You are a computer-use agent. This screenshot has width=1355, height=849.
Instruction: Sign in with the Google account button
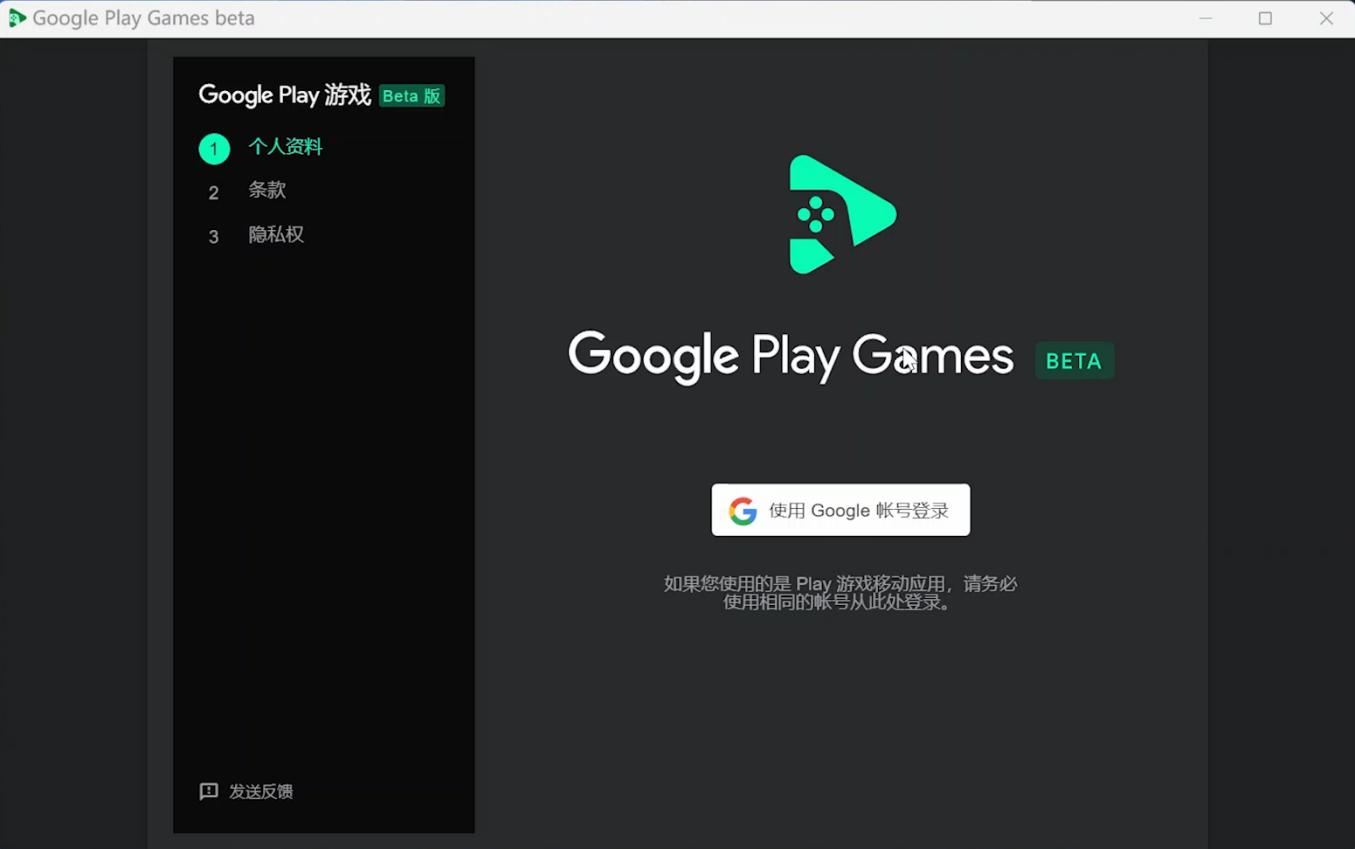click(x=840, y=510)
